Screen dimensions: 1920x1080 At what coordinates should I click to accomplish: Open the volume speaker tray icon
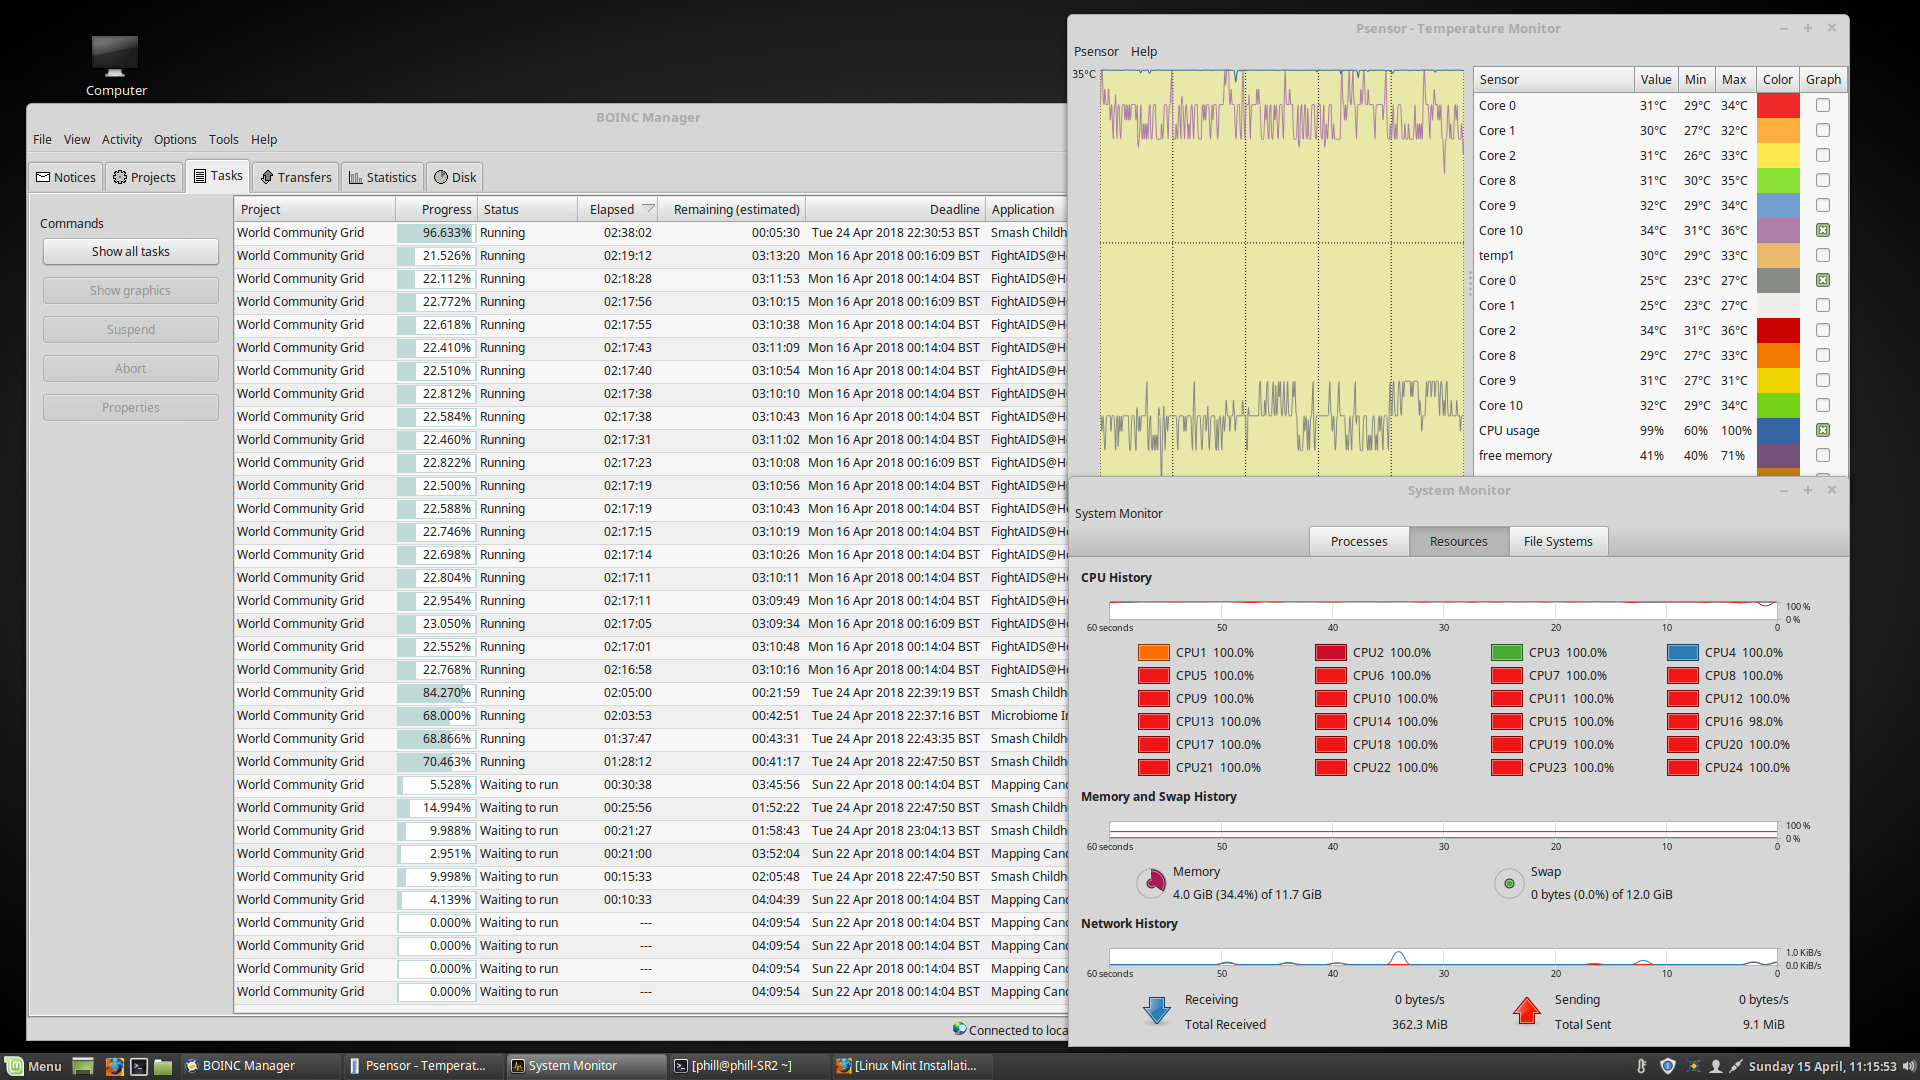[1908, 1066]
